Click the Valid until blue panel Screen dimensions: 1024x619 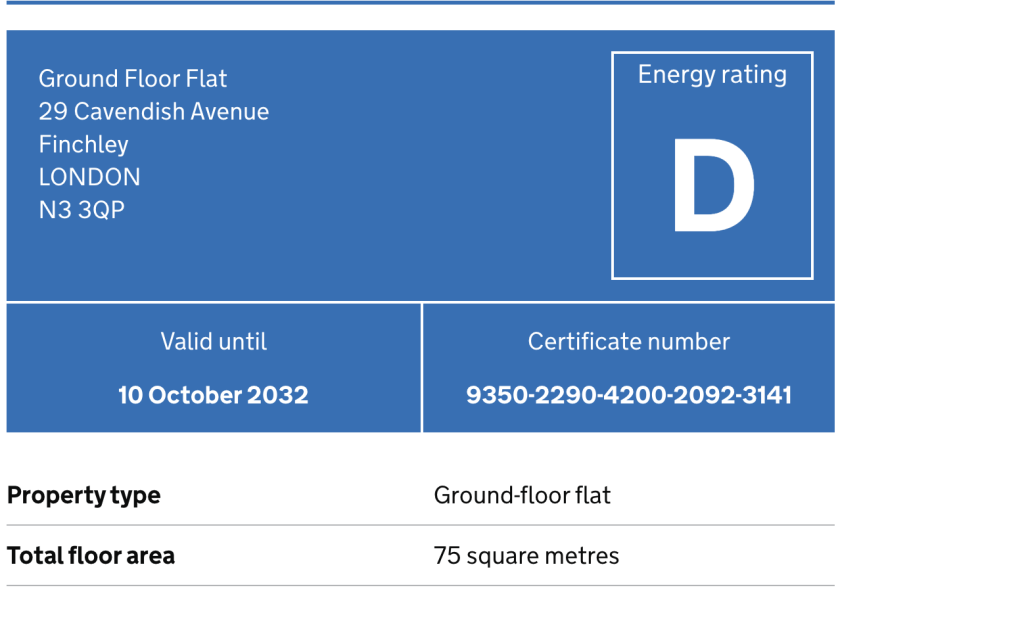[214, 368]
